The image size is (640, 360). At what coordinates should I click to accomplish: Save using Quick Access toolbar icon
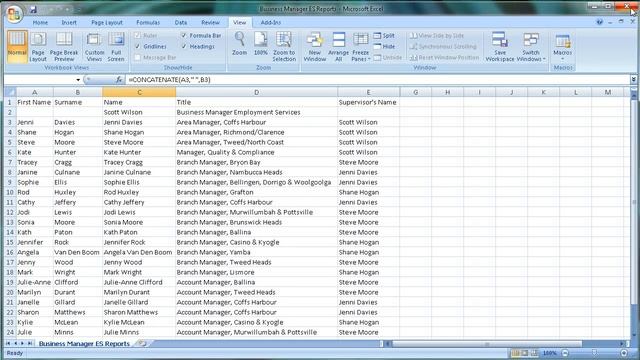coord(33,9)
